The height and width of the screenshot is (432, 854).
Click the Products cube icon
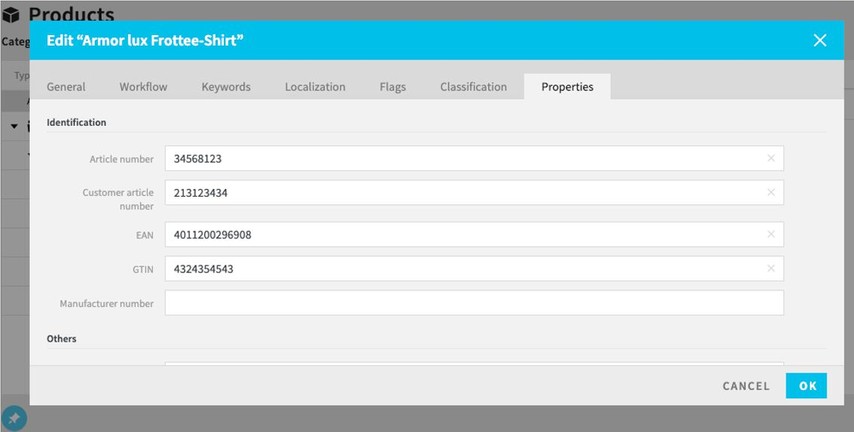11,15
